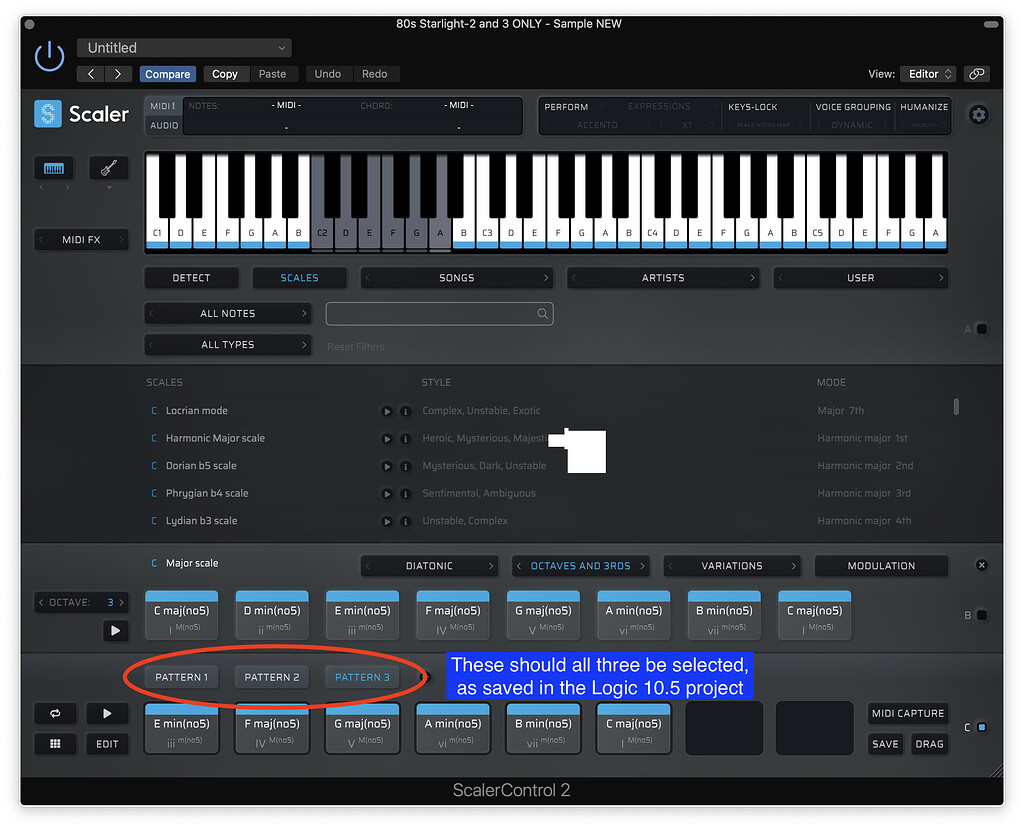The image size is (1024, 829).
Task: Open the pad grid view icon below the loop button
Action: (55, 743)
